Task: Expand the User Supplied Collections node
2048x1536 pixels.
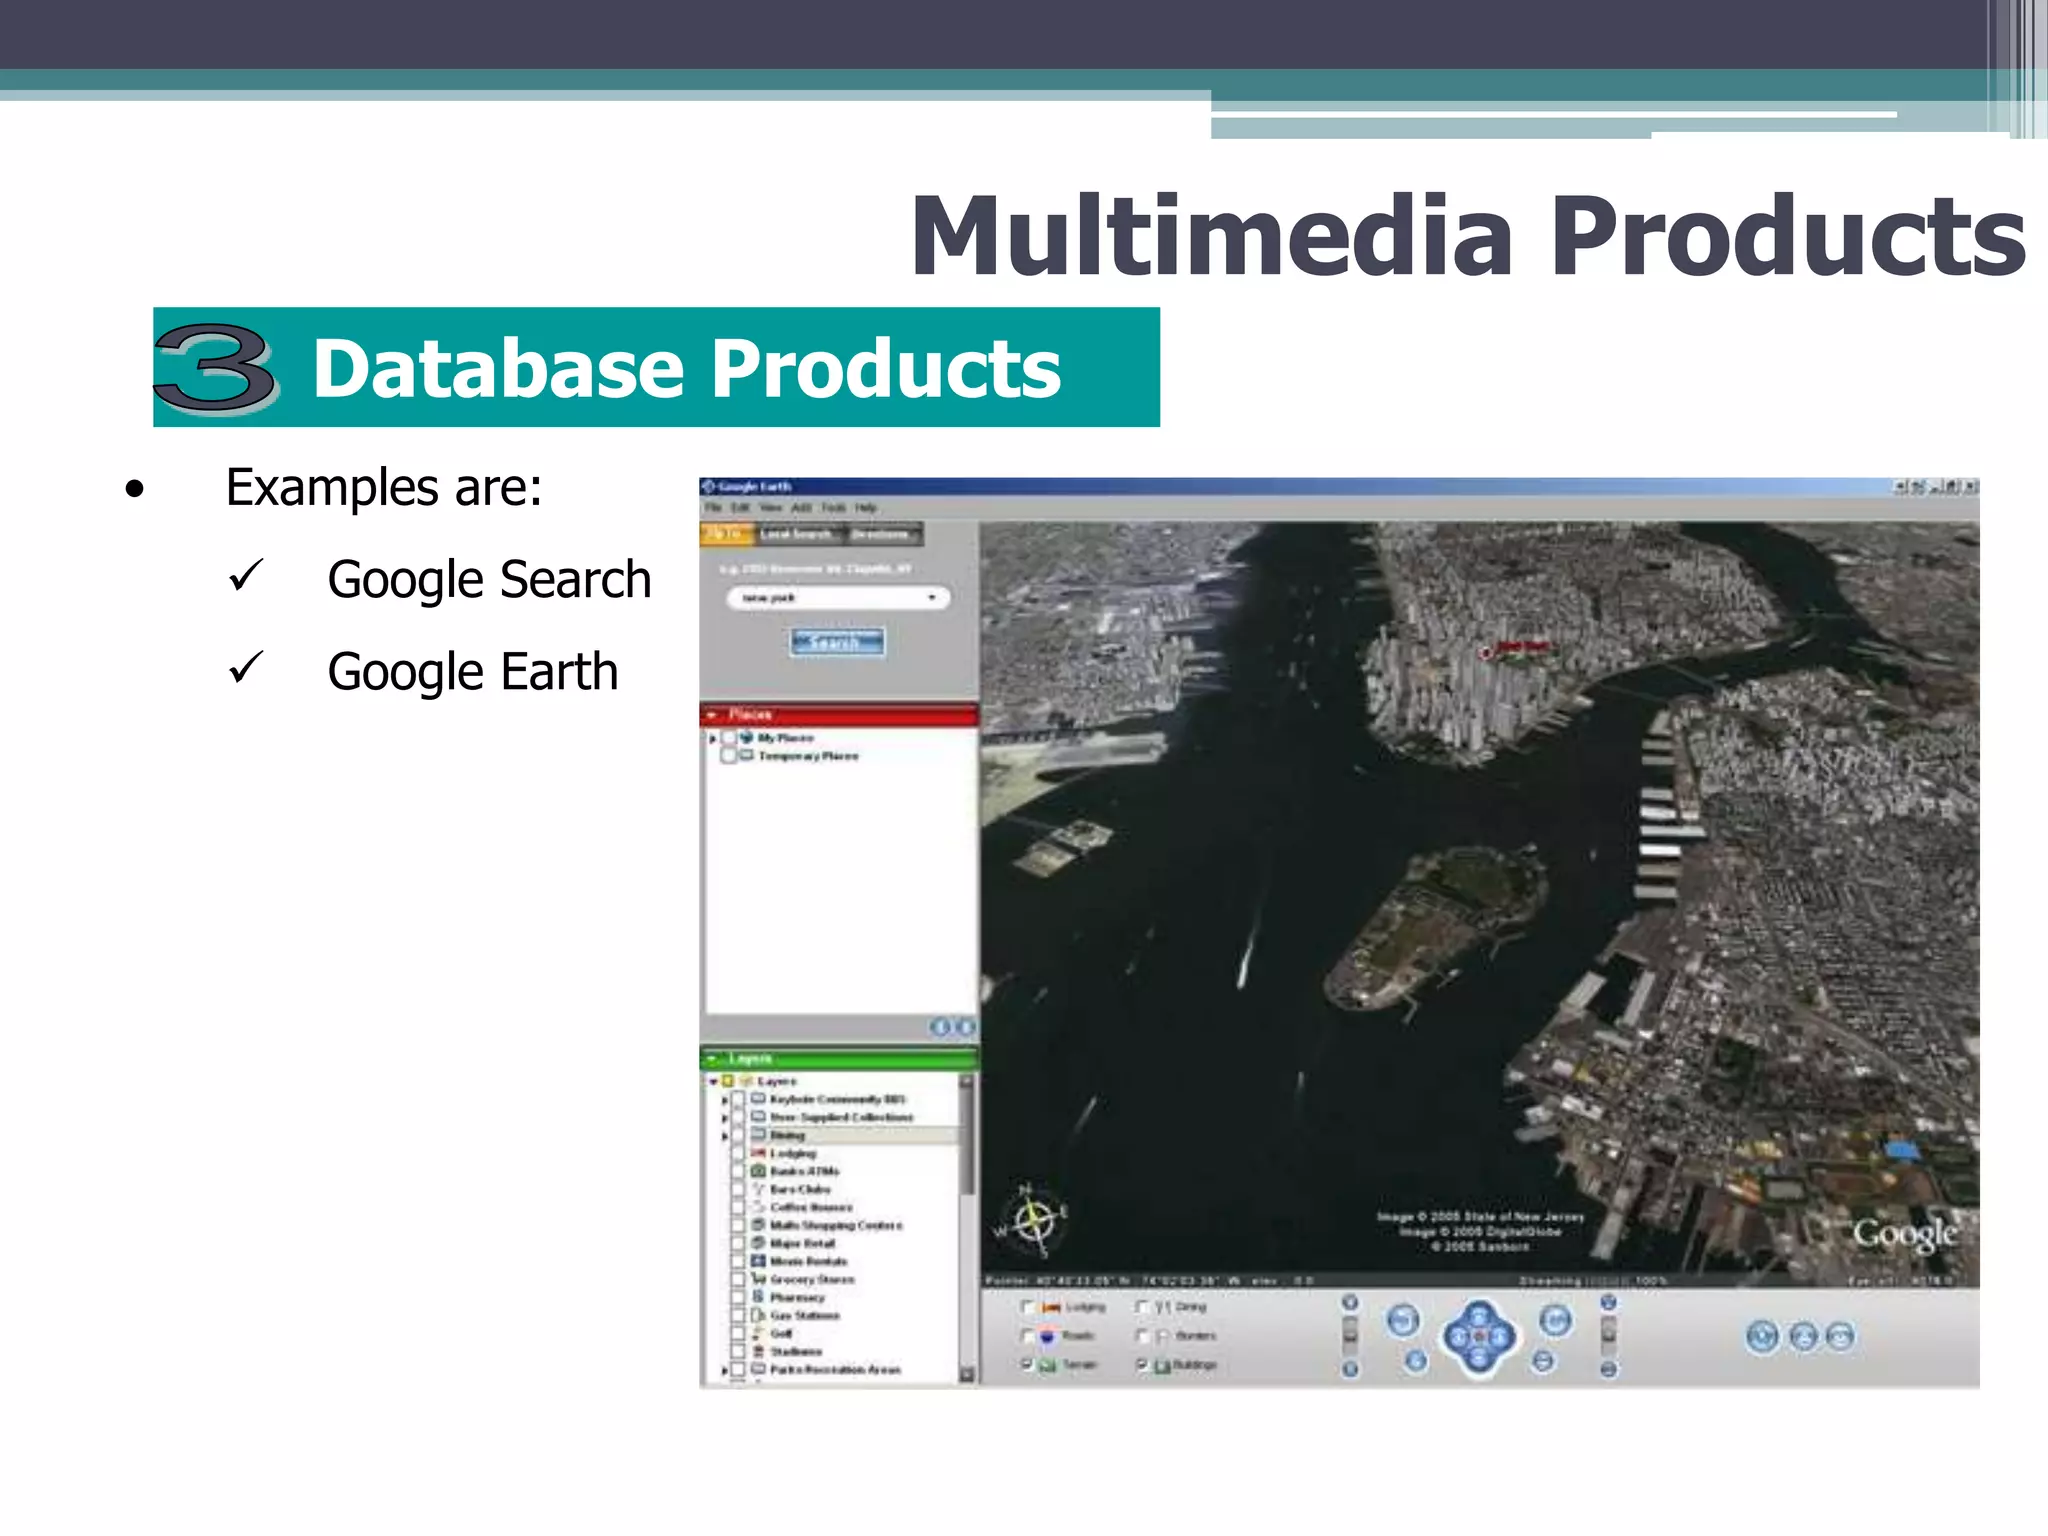Action: point(726,1117)
